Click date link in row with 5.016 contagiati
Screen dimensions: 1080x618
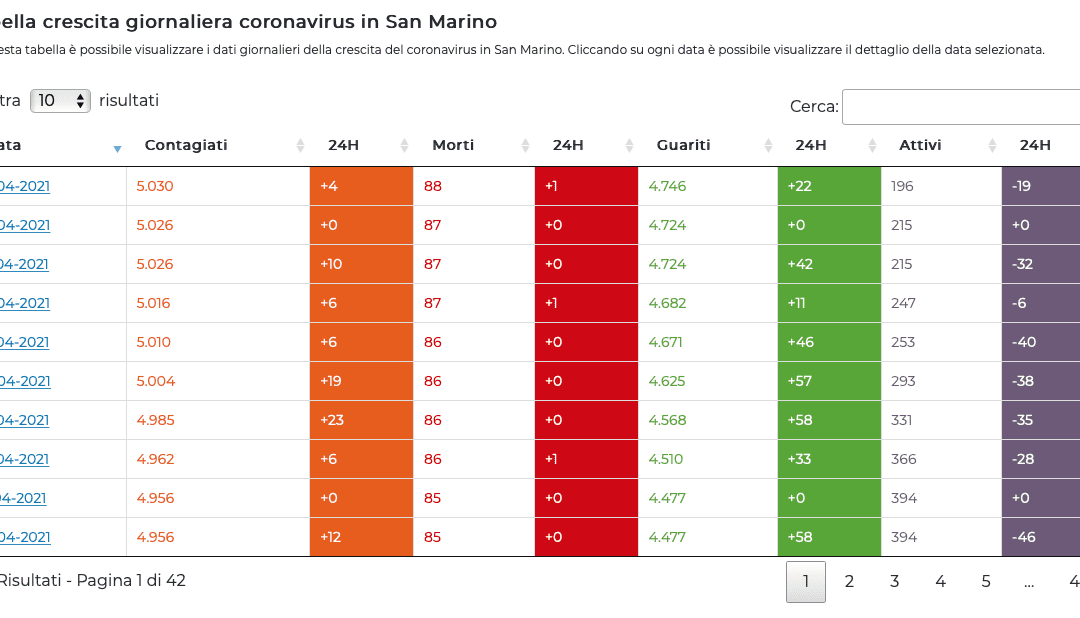25,303
